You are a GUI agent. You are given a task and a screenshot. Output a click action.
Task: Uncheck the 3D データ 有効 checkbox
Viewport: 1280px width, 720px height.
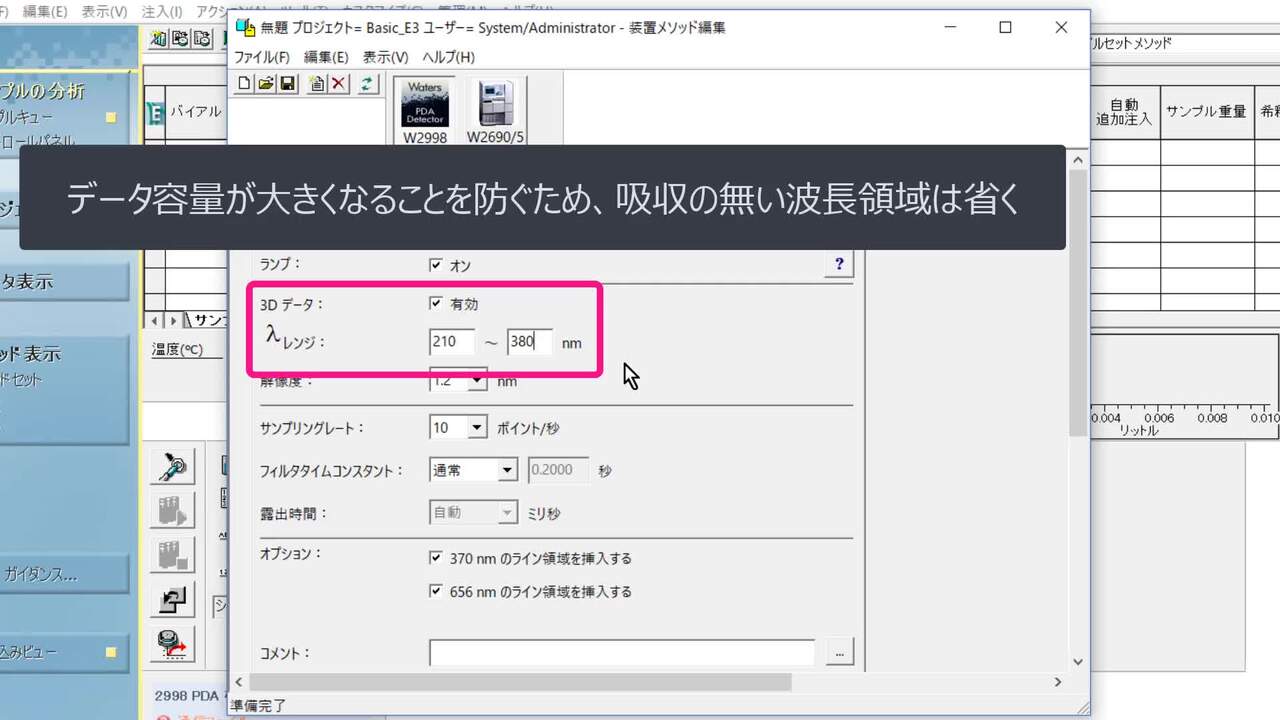435,303
